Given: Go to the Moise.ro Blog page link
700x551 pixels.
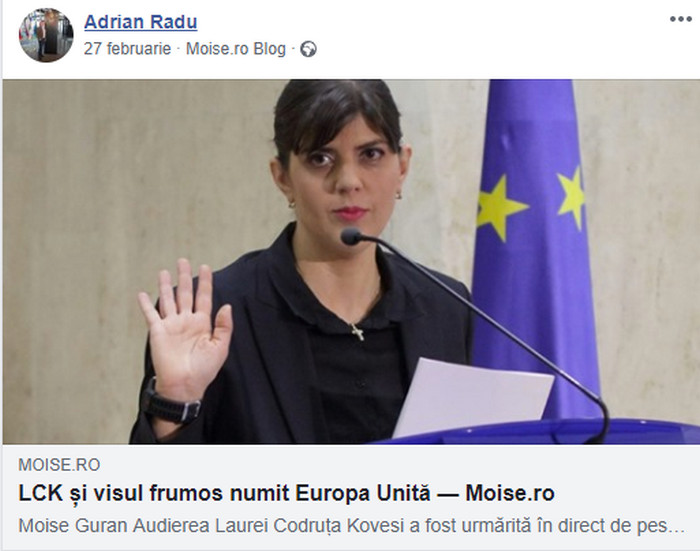Looking at the screenshot, I should 236,49.
